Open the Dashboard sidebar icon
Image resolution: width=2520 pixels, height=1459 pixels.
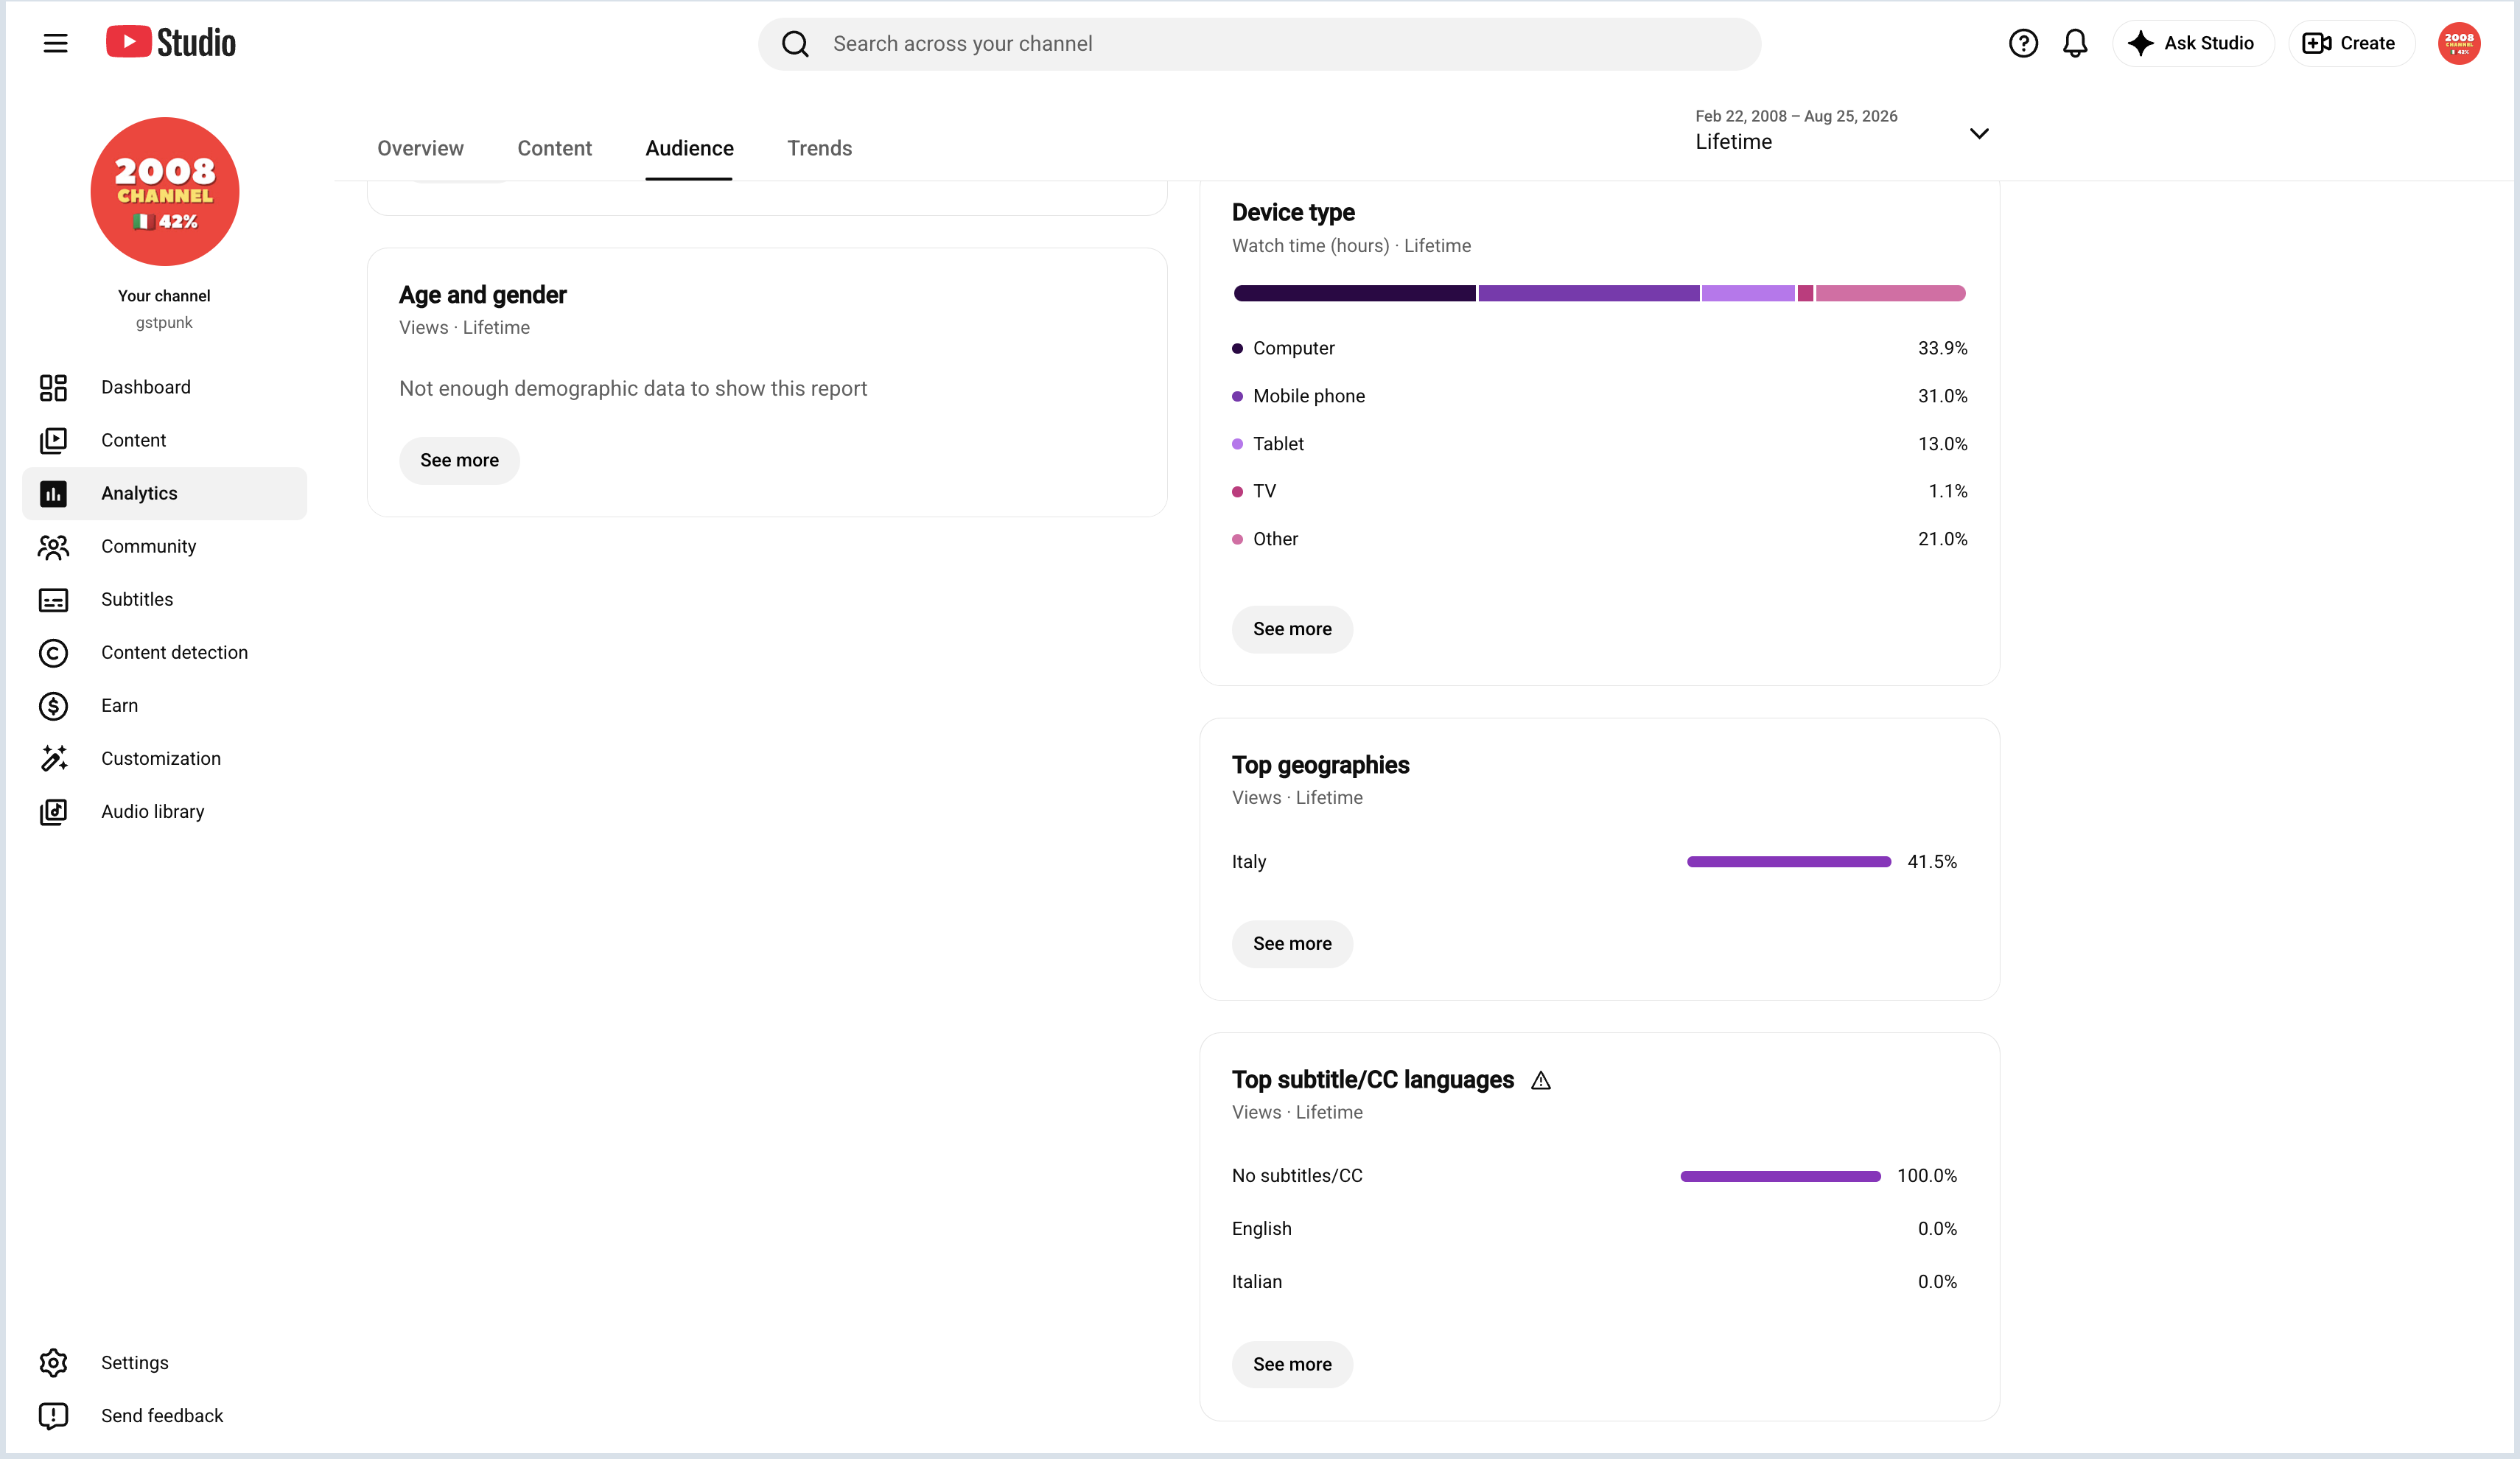point(53,387)
